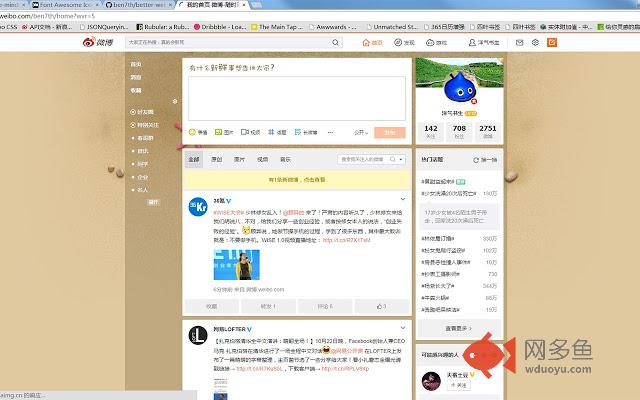Select the third feed tab (Pictures)
Image resolution: width=640 pixels, height=400 pixels.
[x=240, y=159]
